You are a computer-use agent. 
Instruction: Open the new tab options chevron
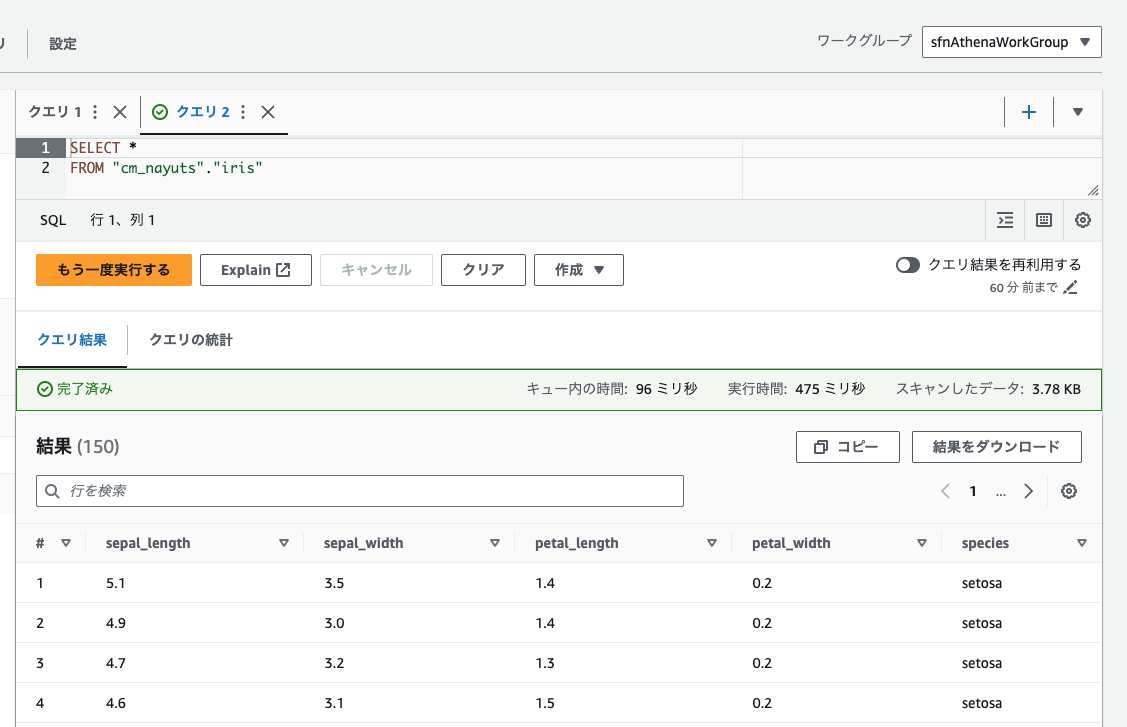pos(1077,112)
